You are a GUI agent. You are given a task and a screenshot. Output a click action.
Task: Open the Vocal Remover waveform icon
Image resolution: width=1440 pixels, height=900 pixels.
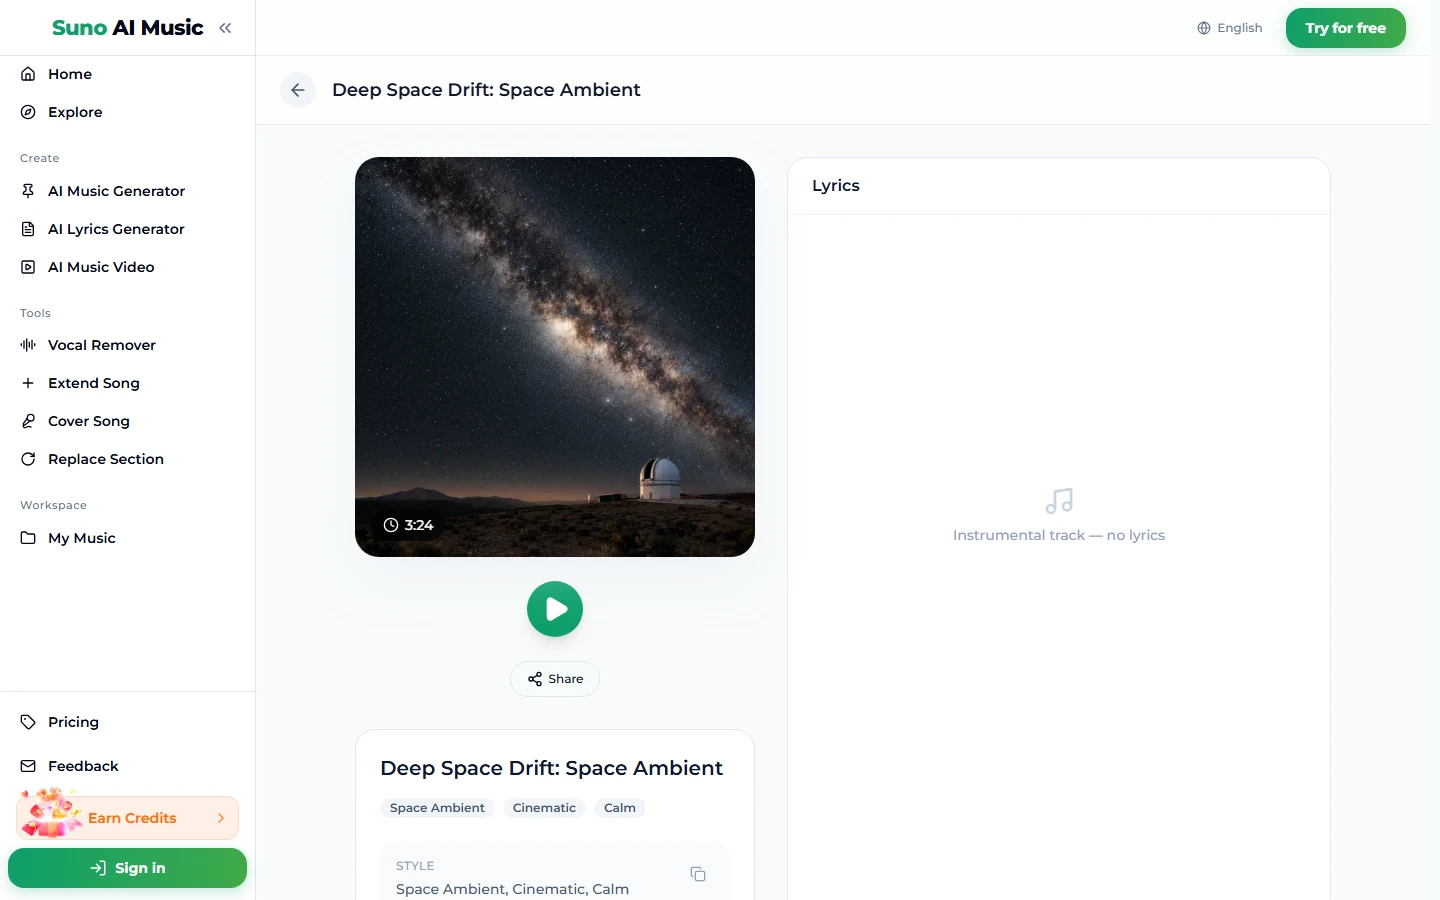click(28, 345)
